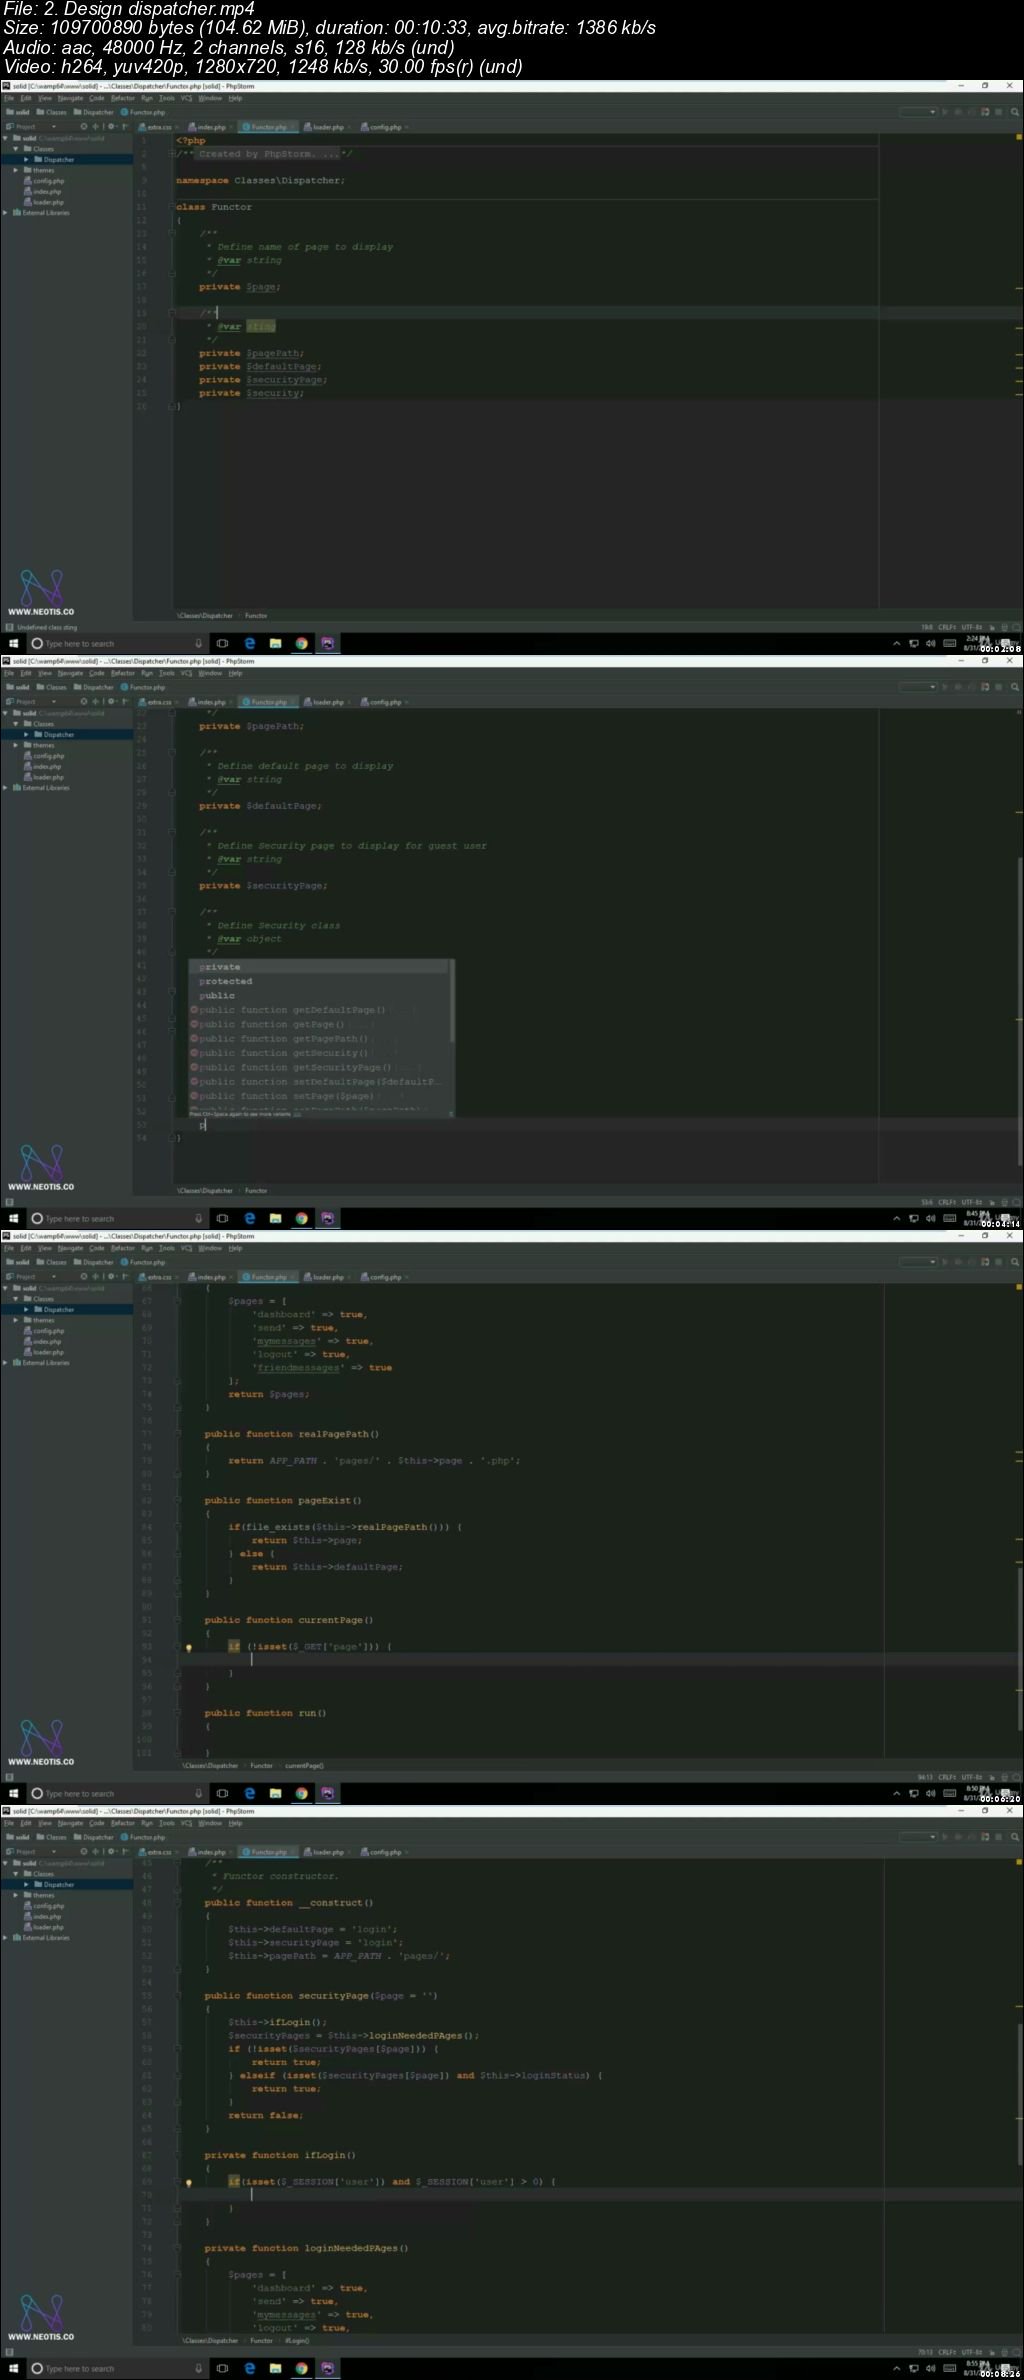This screenshot has width=1024, height=2380.
Task: Click the Task View icon in the 00:02:08 frame taskbar
Action: pyautogui.click(x=222, y=644)
